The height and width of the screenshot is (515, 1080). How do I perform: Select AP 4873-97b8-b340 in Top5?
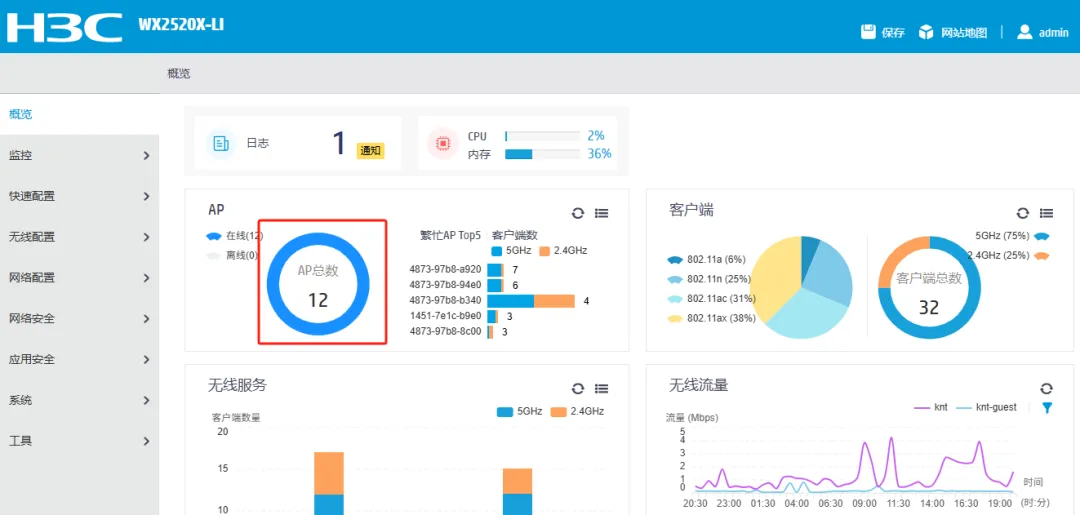pos(445,300)
